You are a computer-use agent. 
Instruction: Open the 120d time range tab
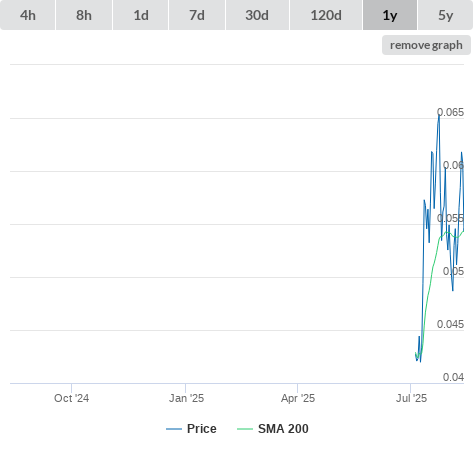pyautogui.click(x=326, y=15)
